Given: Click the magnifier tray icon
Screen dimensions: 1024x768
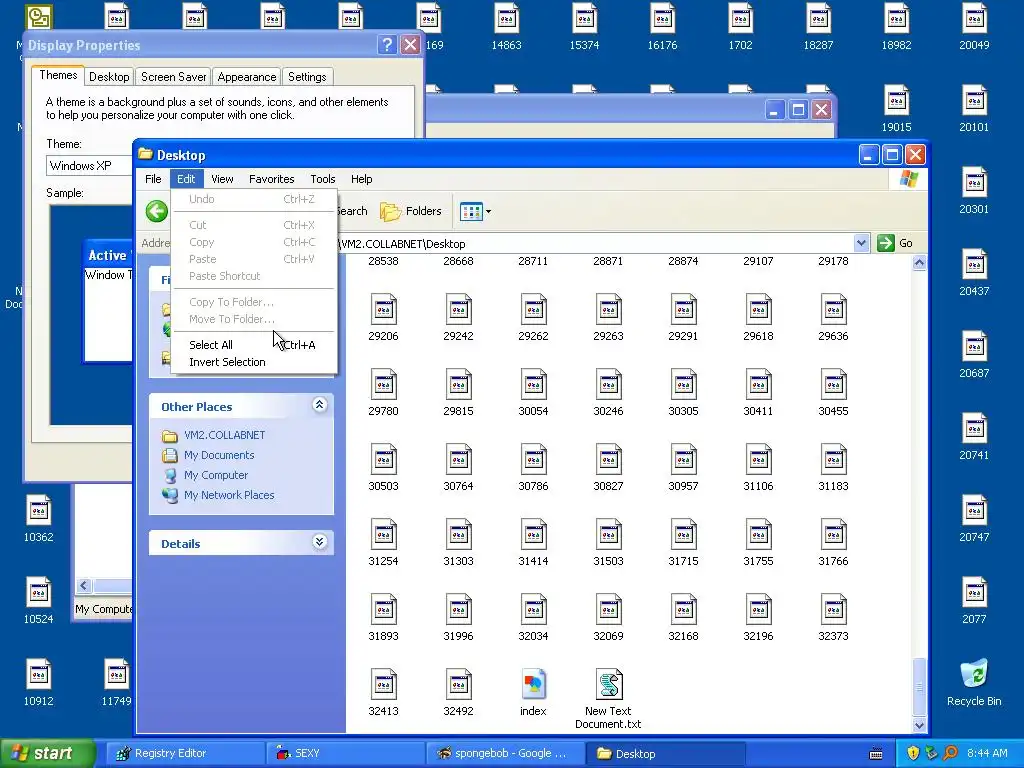Looking at the screenshot, I should [950, 754].
